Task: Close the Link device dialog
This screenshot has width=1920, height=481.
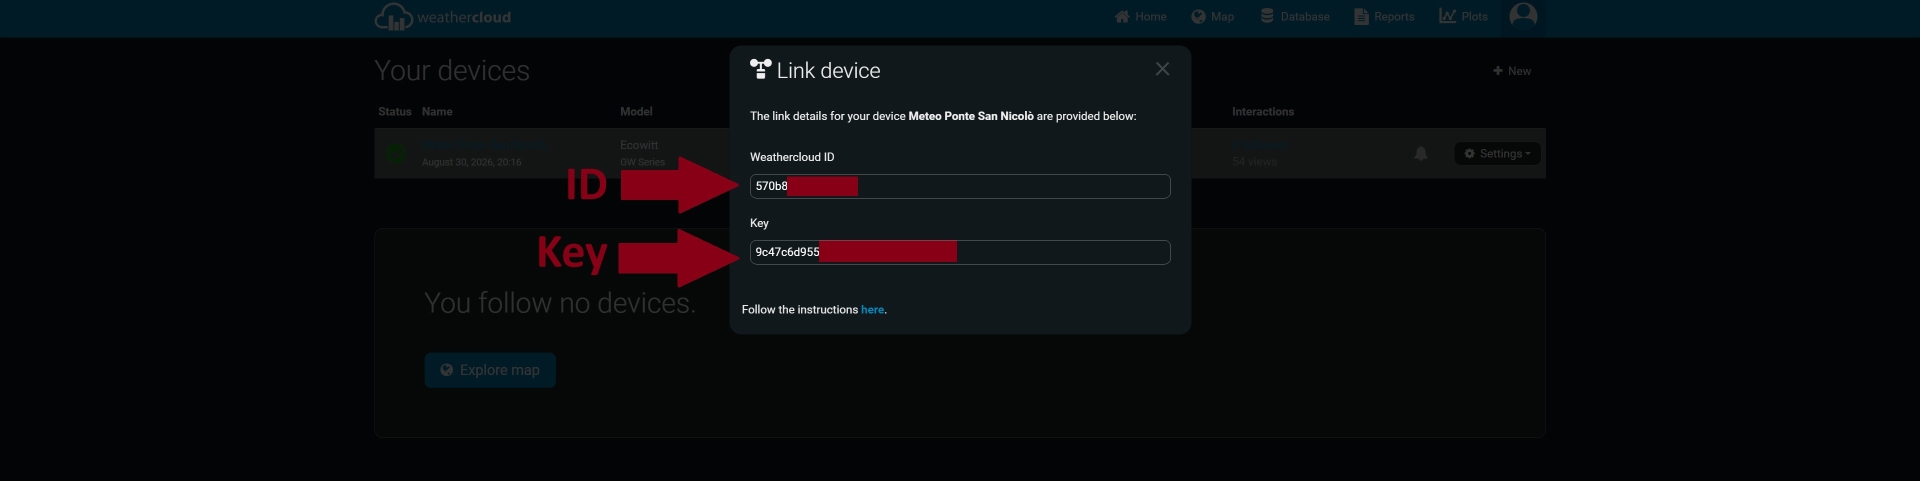Action: point(1162,69)
